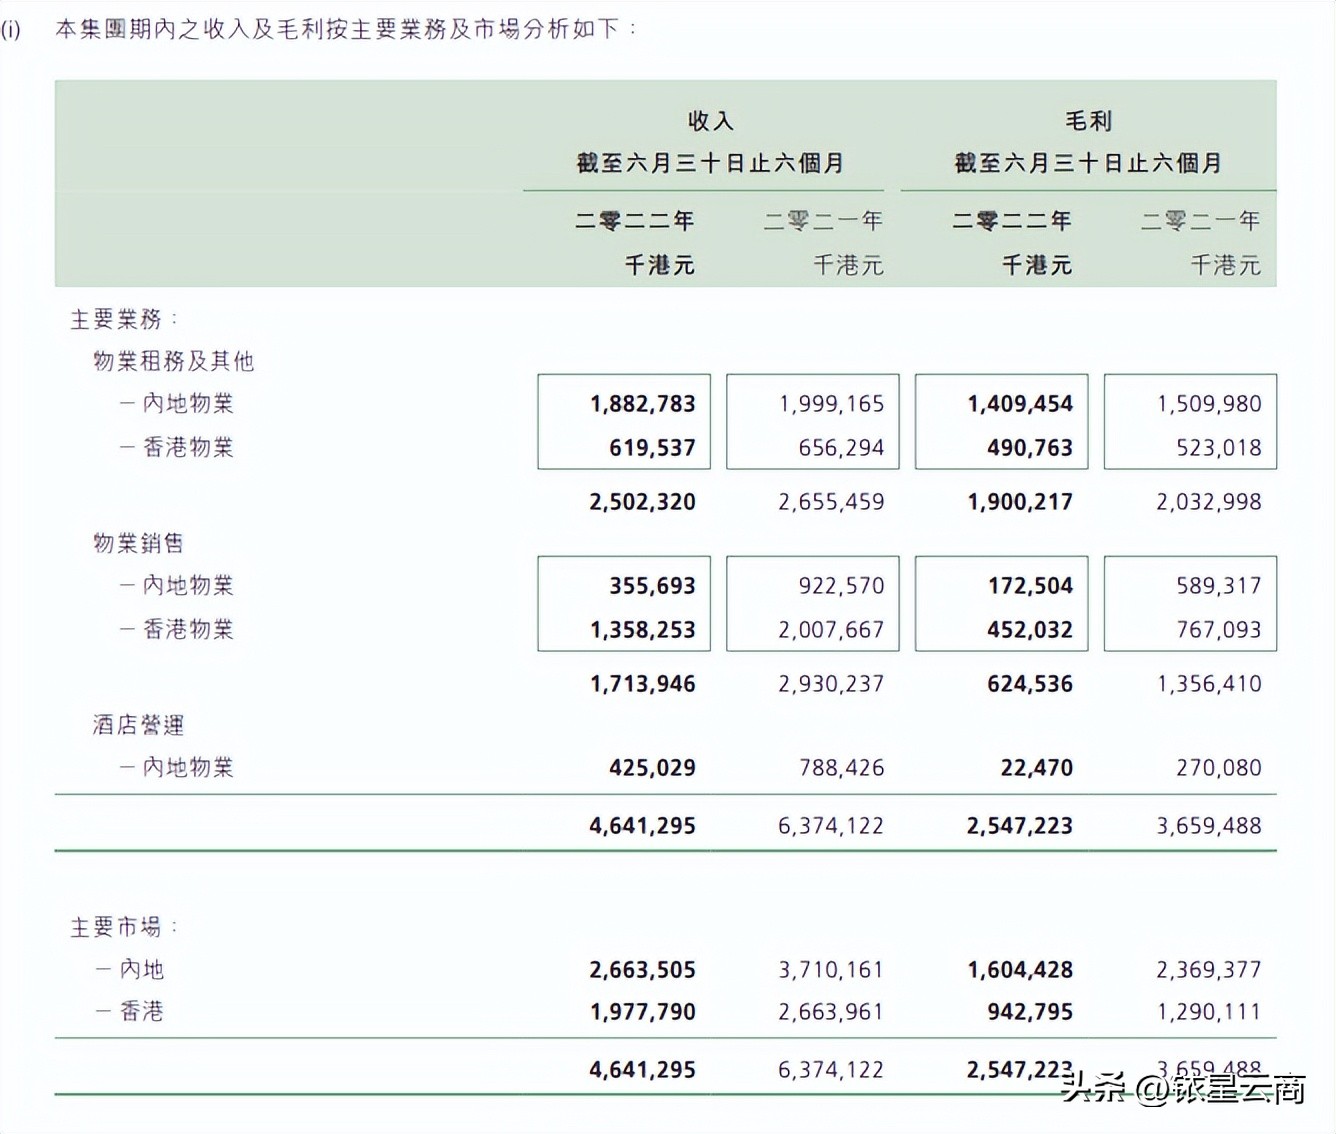Click the 主要市場 section label

[123, 925]
